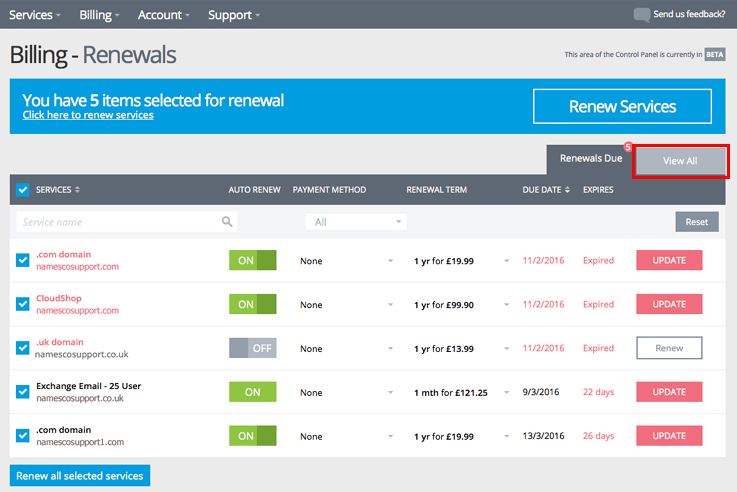Screen dimensions: 737x492
Task: Uncheck the .uk domain checkbox
Action: coord(23,348)
